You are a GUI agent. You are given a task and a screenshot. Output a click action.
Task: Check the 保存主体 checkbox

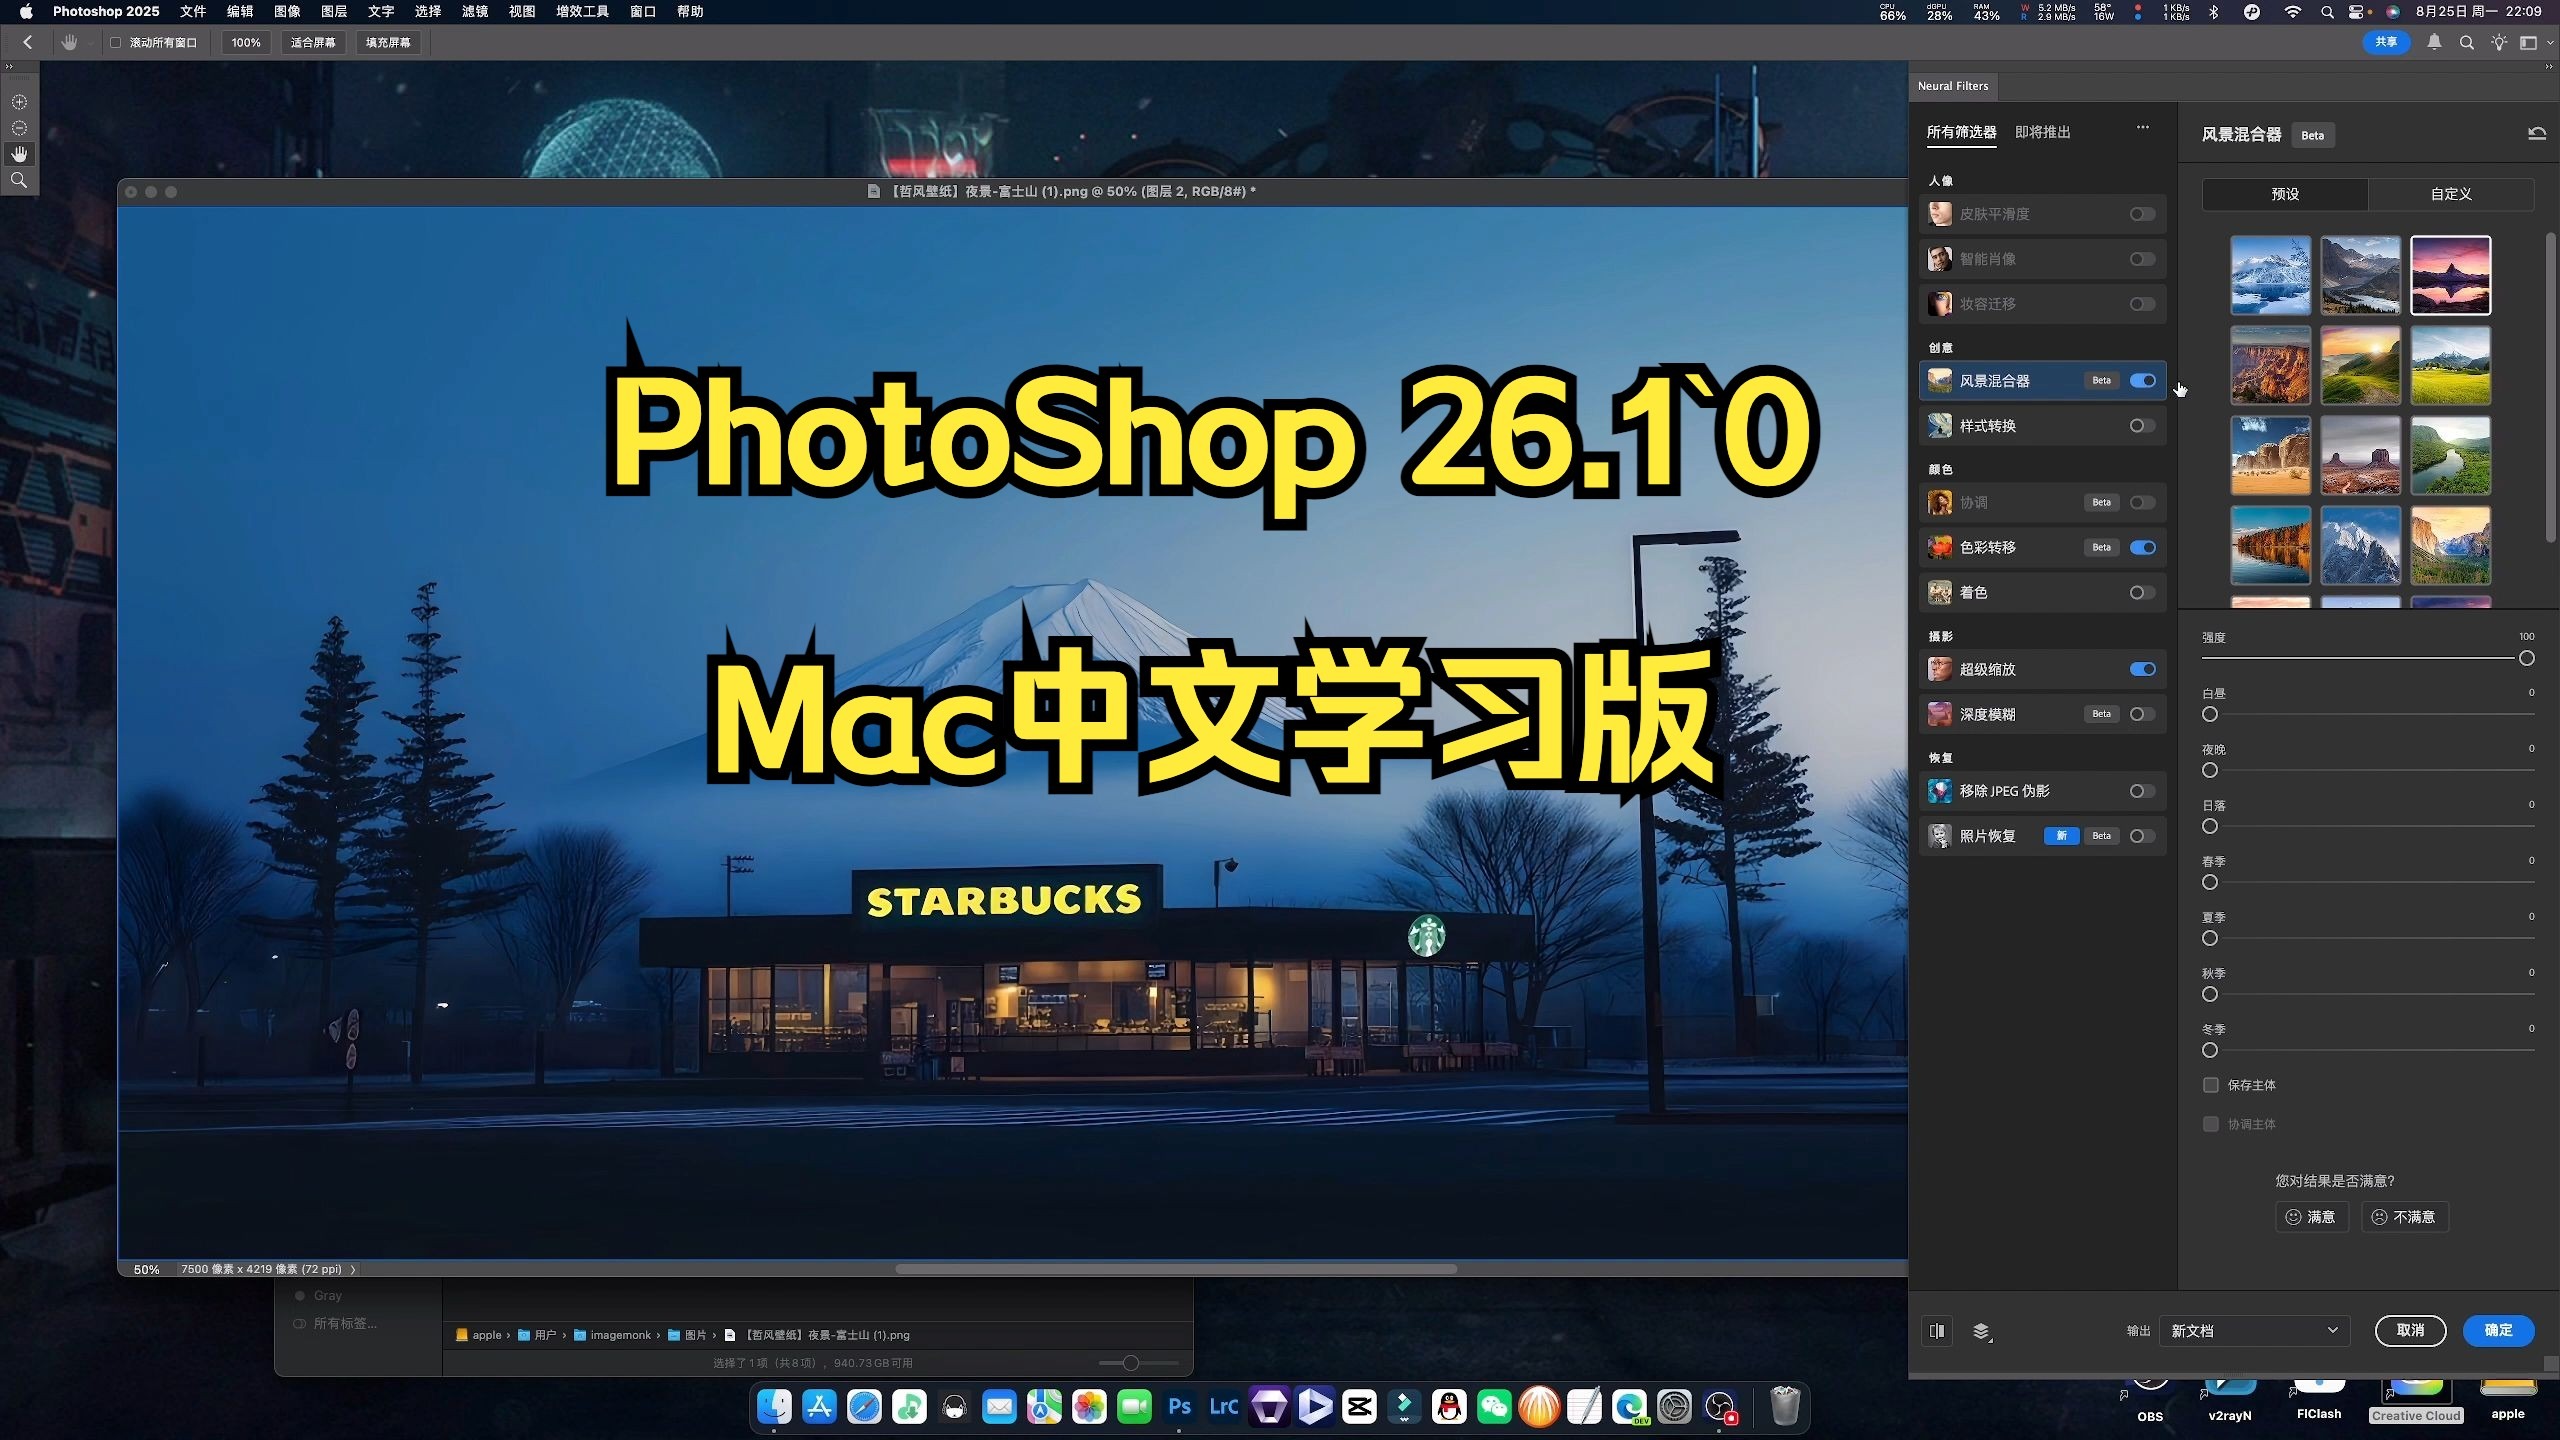tap(2211, 1085)
